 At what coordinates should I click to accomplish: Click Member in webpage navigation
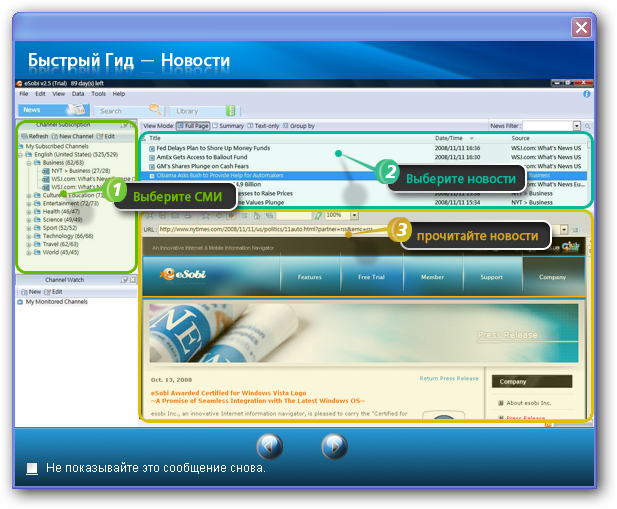tap(432, 277)
